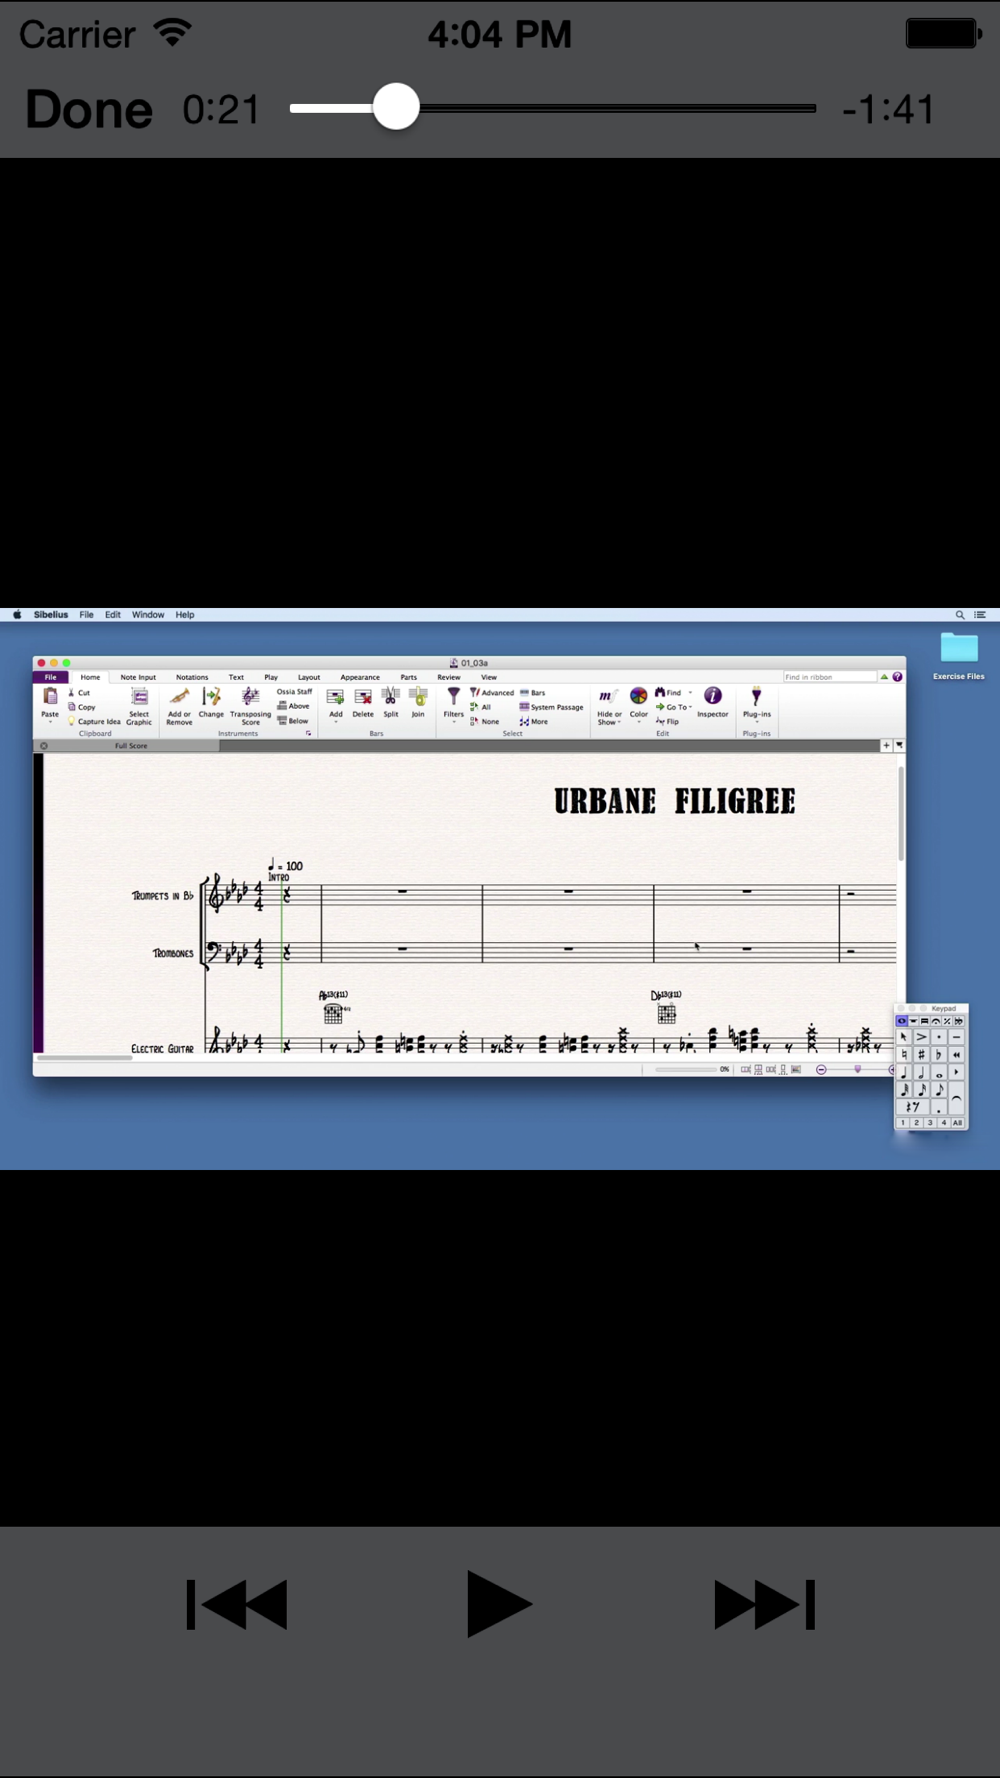This screenshot has width=1000, height=1778.
Task: Click the Copy command in Clipboard group
Action: click(81, 707)
